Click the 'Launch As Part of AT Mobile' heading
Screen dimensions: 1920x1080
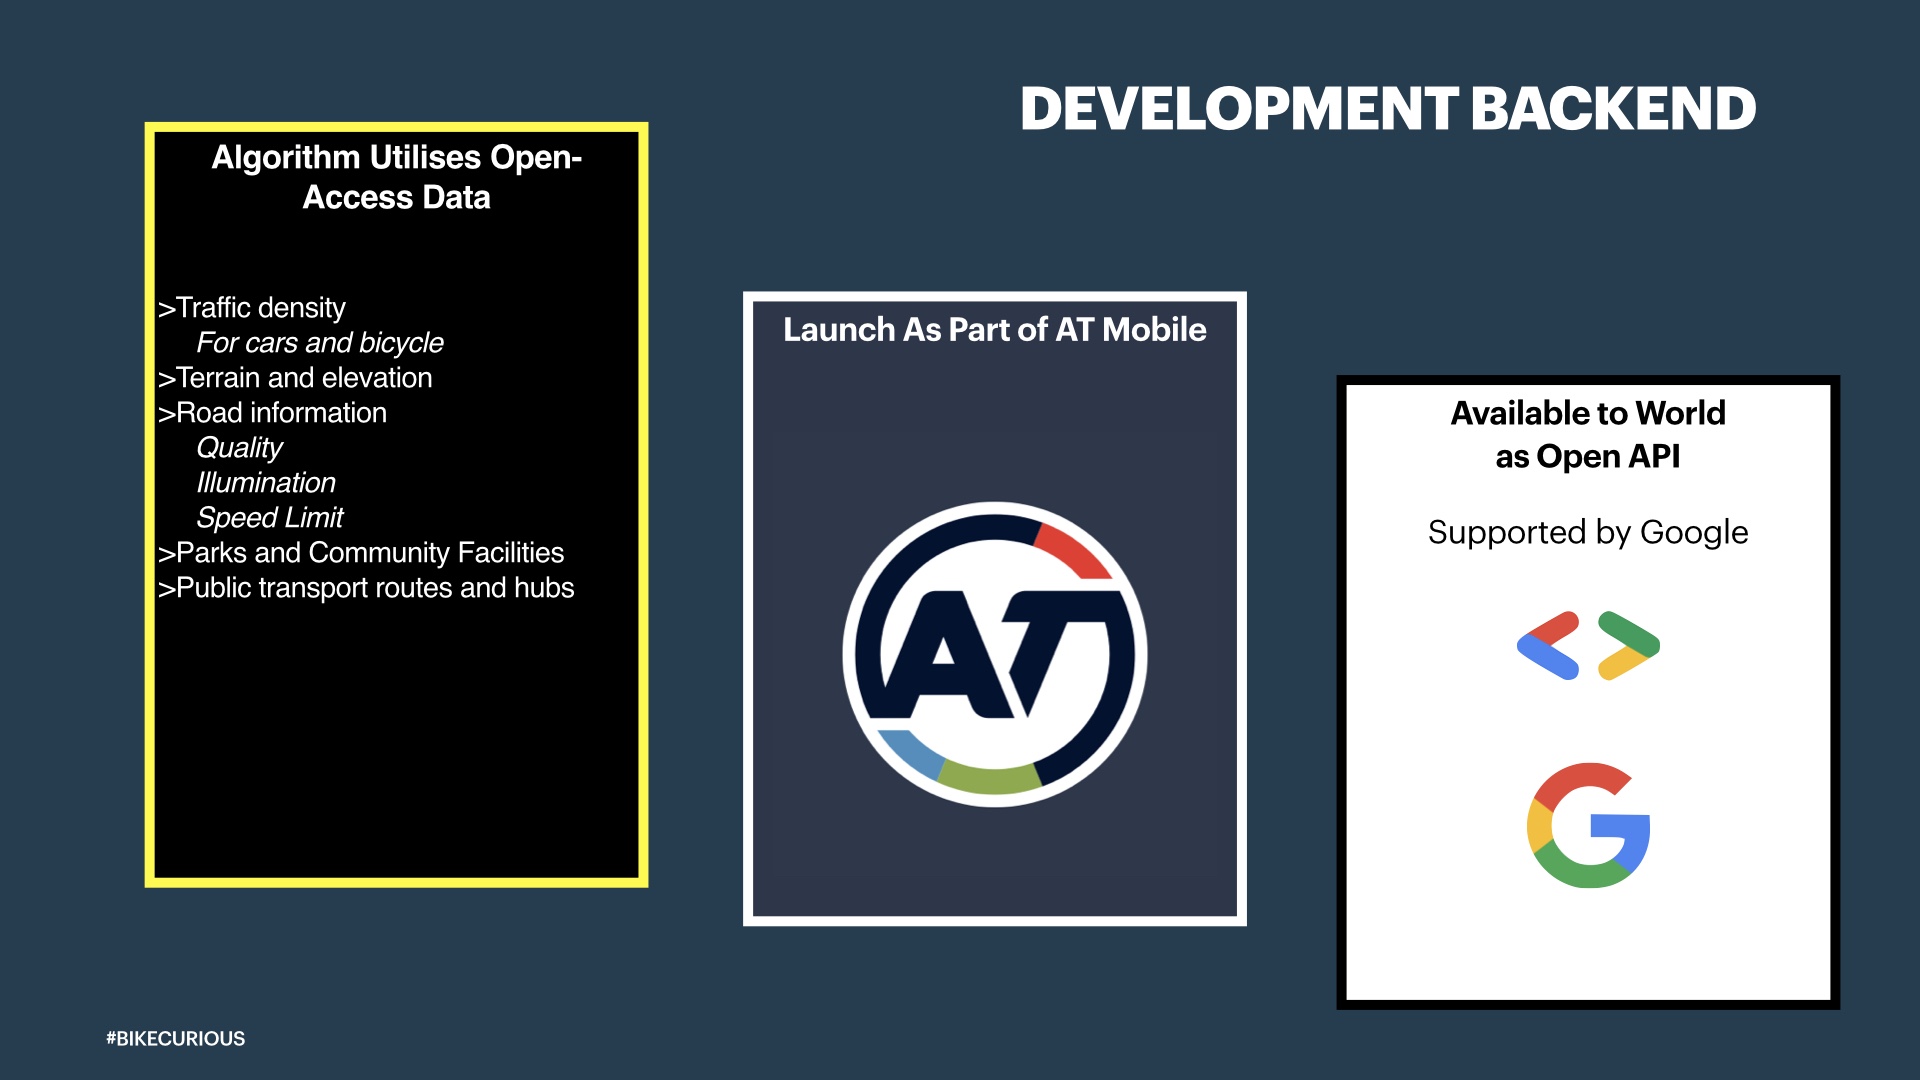[x=994, y=329]
